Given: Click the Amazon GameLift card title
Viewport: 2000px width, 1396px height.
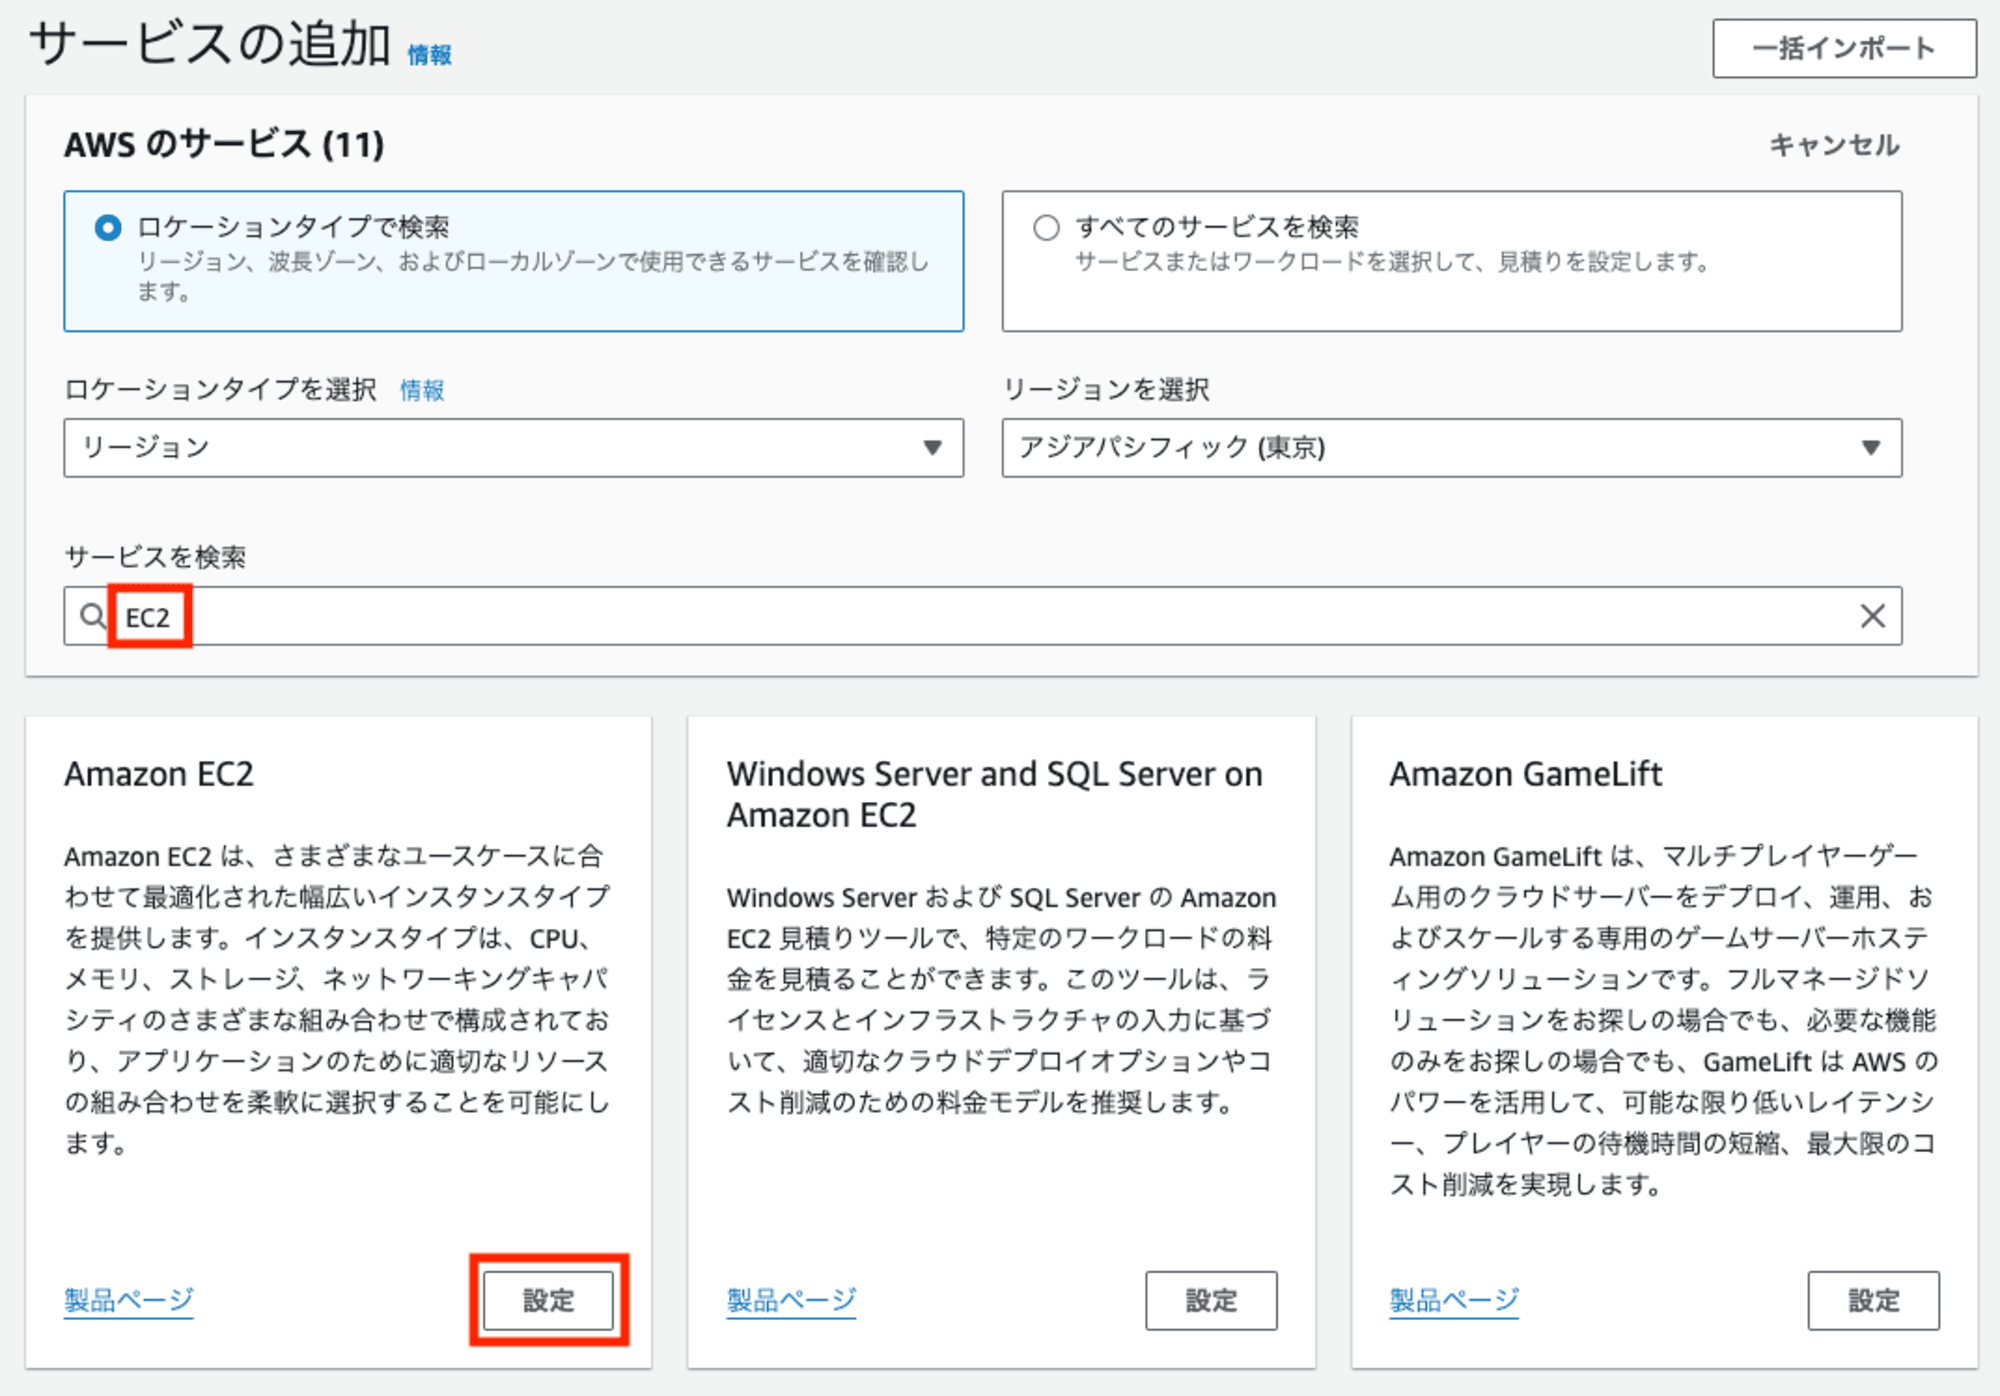Looking at the screenshot, I should [1526, 774].
